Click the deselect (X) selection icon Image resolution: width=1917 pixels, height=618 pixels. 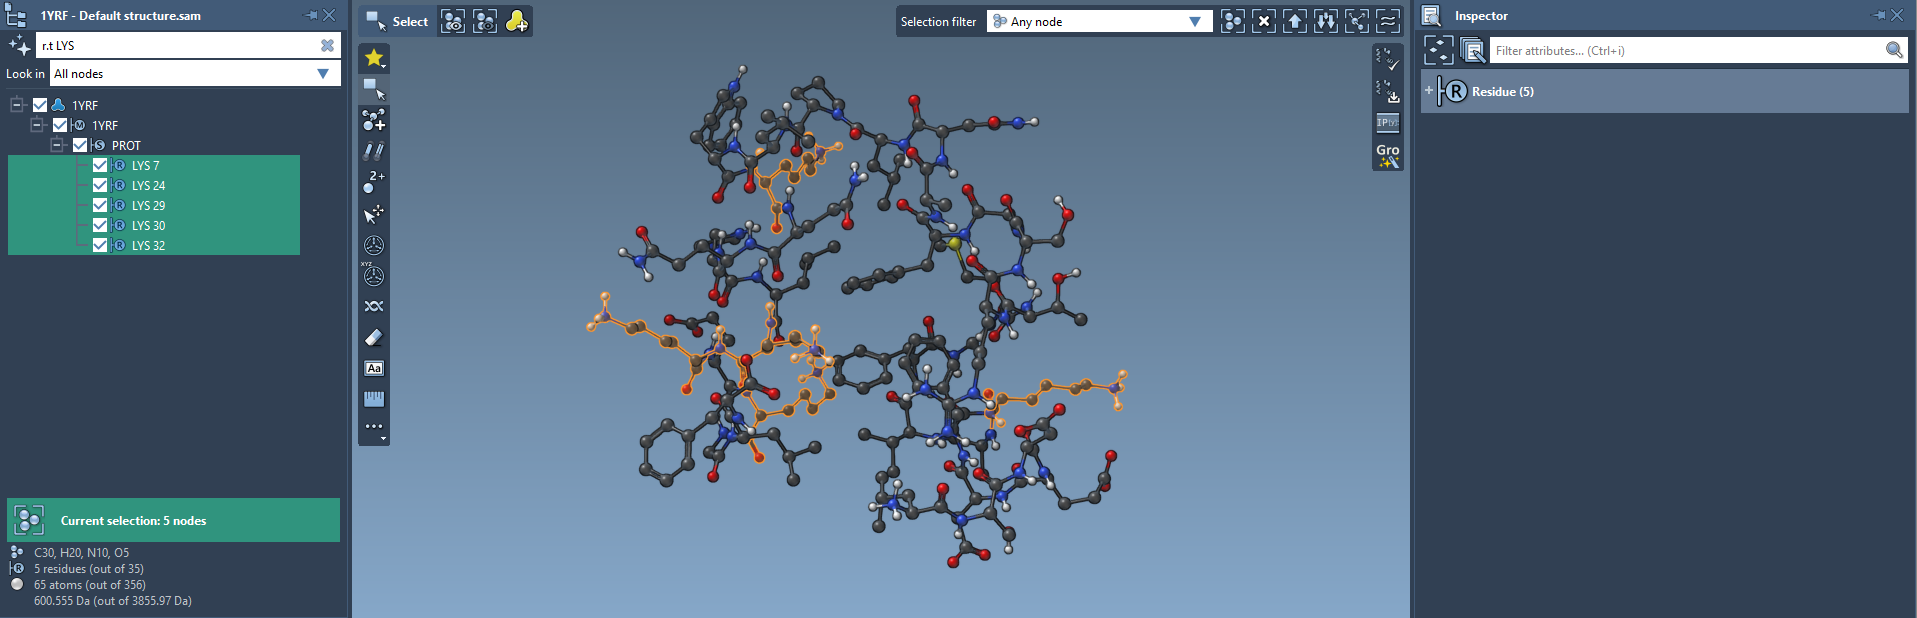pyautogui.click(x=1264, y=22)
